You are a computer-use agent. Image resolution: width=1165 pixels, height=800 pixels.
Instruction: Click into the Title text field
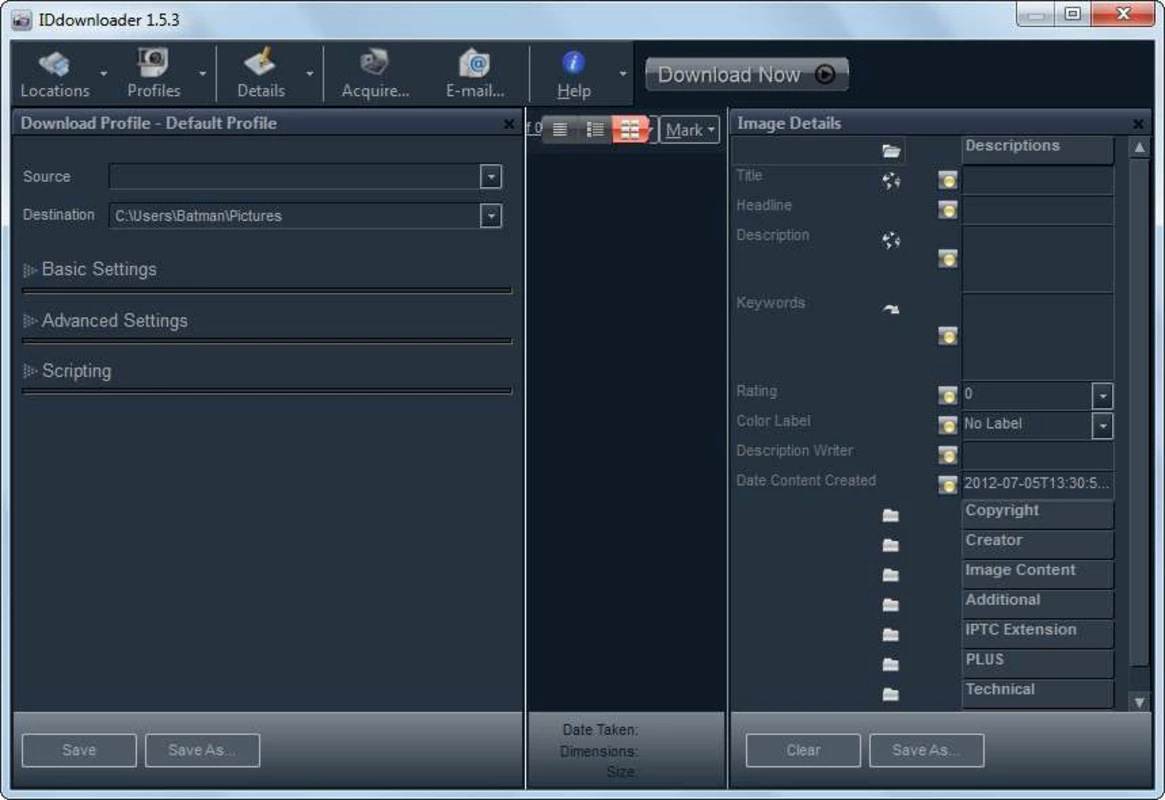[1038, 181]
